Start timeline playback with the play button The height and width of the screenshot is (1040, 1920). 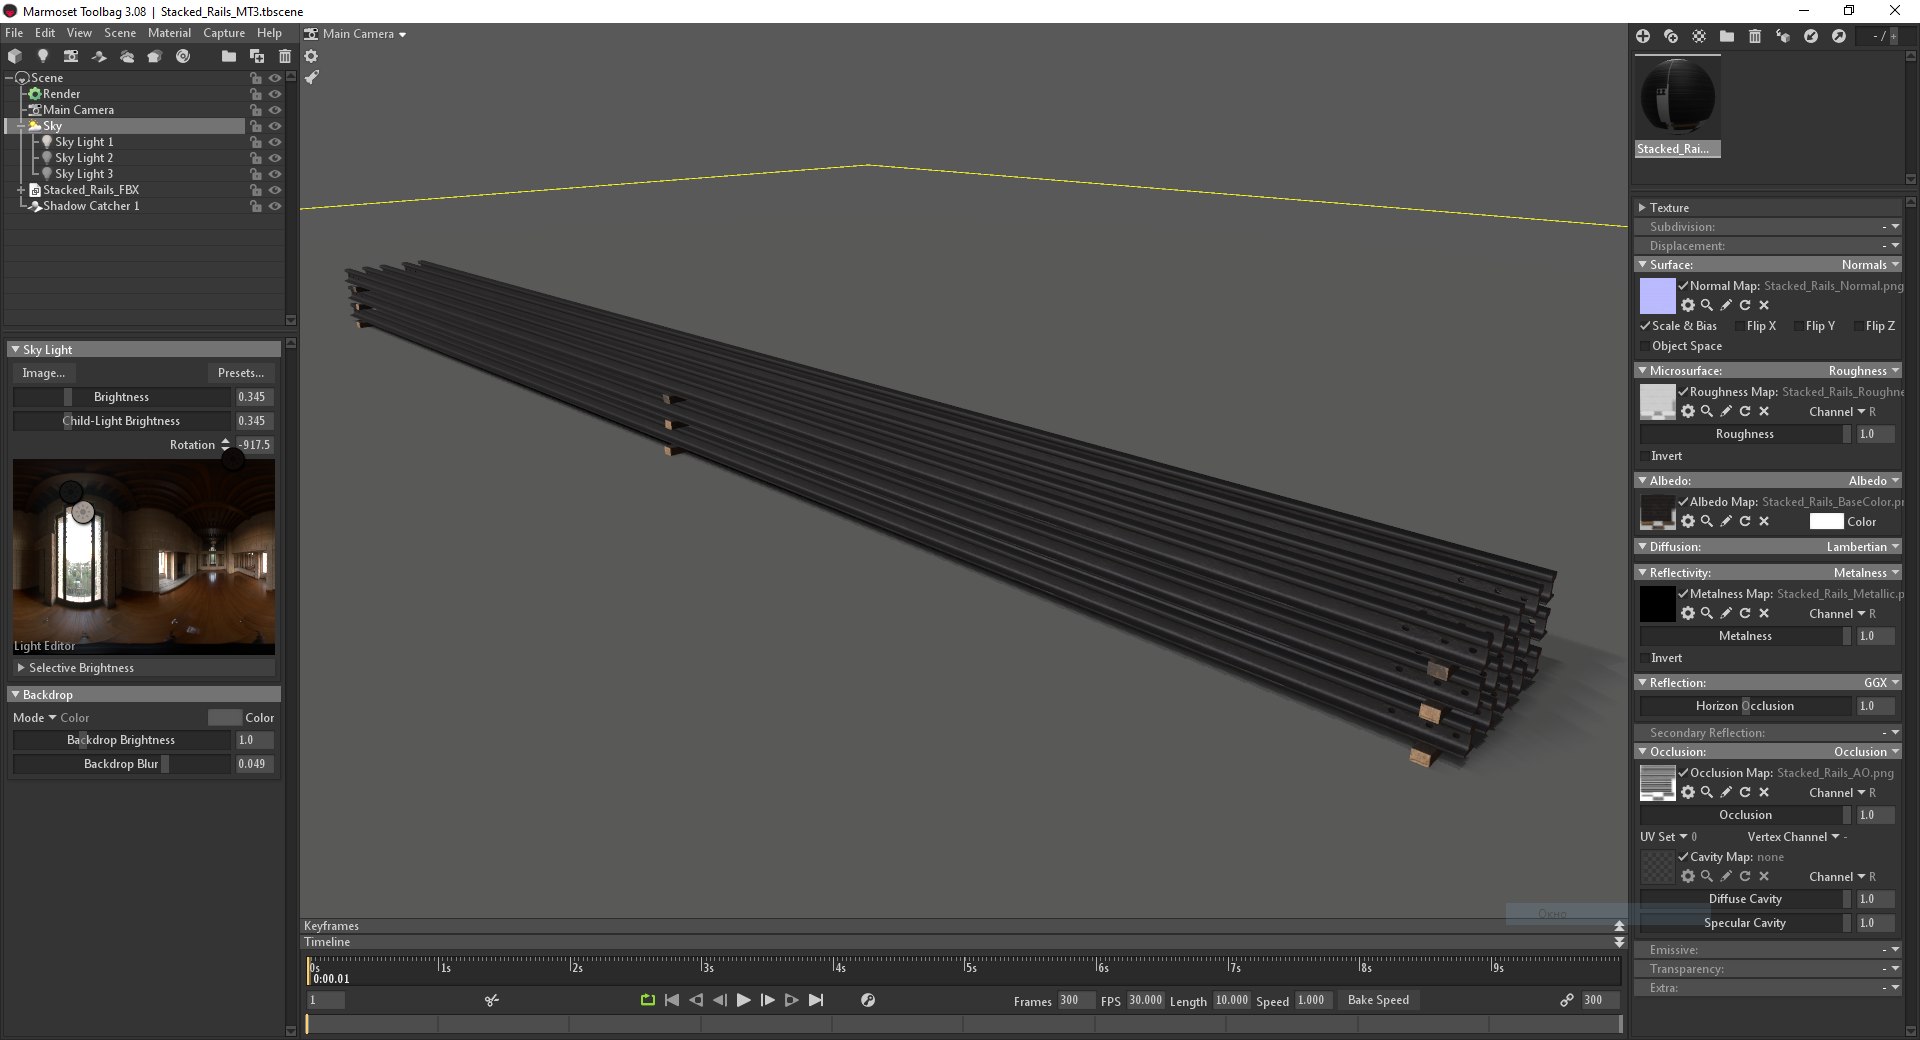pos(743,1000)
